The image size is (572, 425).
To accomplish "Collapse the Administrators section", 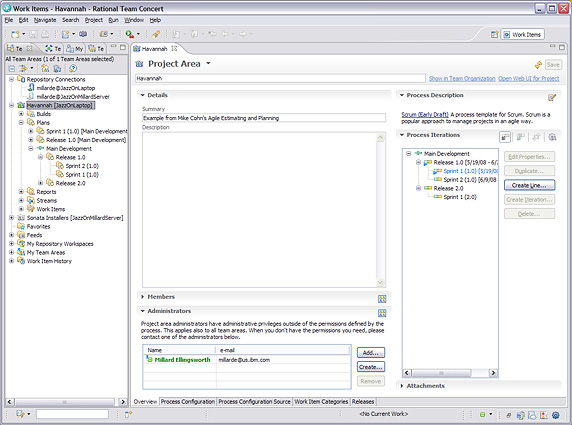I will pyautogui.click(x=143, y=311).
